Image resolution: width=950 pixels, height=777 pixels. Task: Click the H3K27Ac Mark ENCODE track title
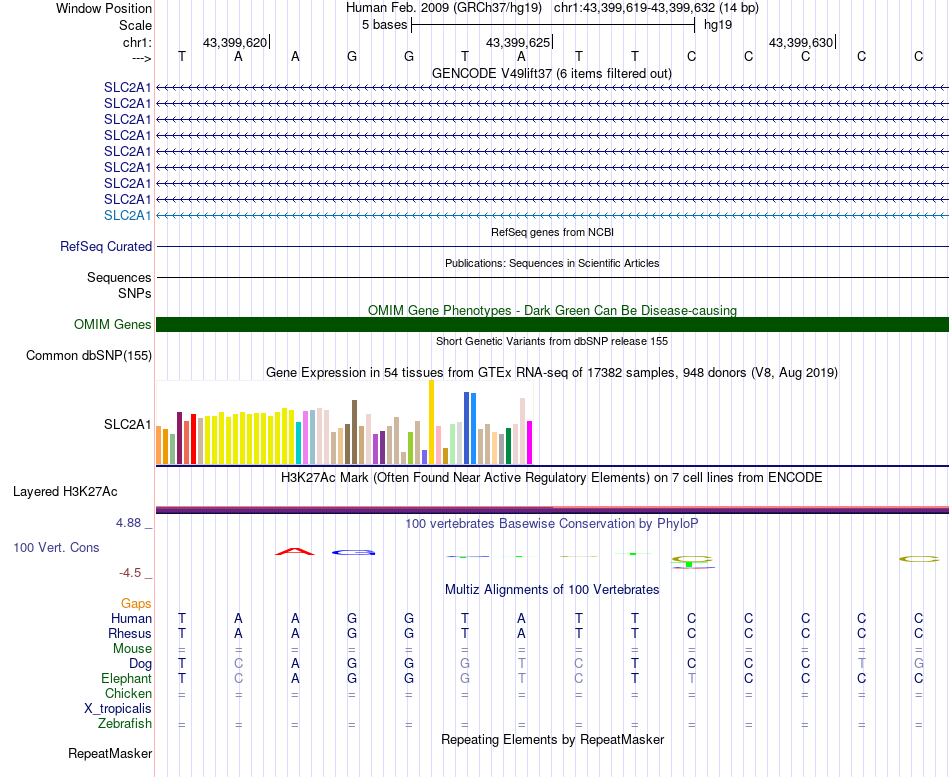pos(551,478)
